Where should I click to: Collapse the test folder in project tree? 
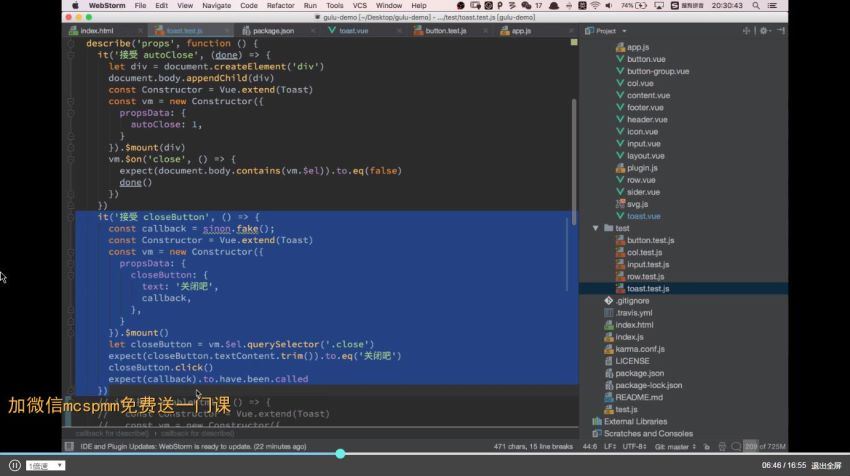pyautogui.click(x=596, y=228)
